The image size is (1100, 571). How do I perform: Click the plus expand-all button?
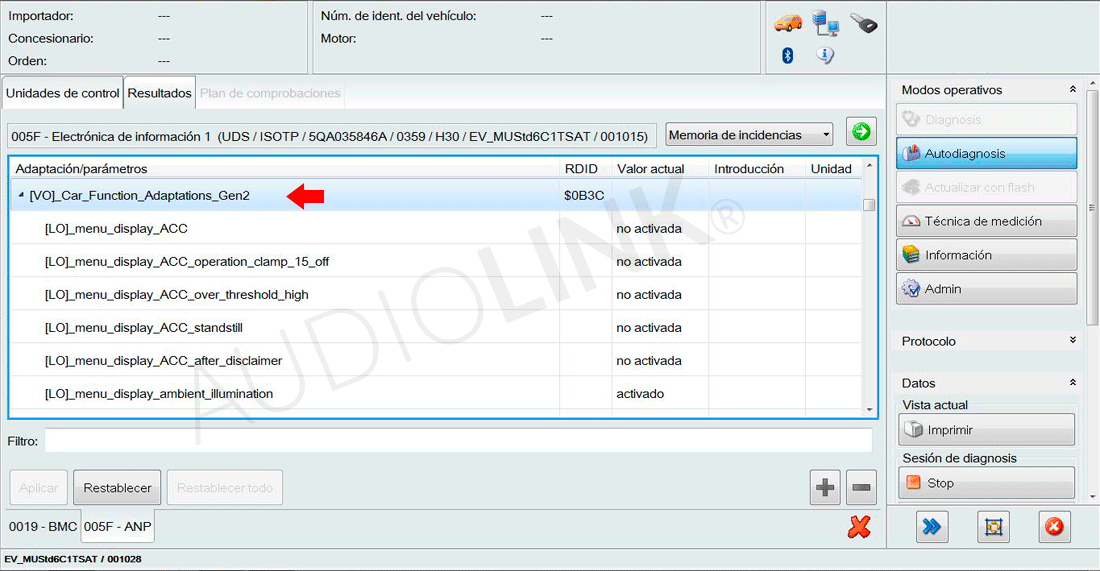click(825, 488)
